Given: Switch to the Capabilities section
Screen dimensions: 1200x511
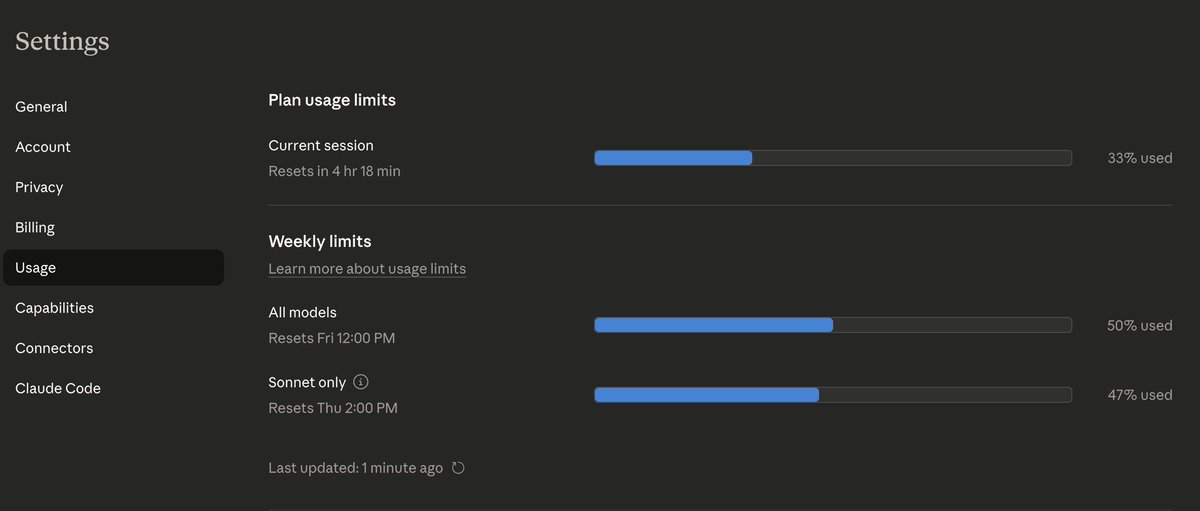Looking at the screenshot, I should pos(54,308).
